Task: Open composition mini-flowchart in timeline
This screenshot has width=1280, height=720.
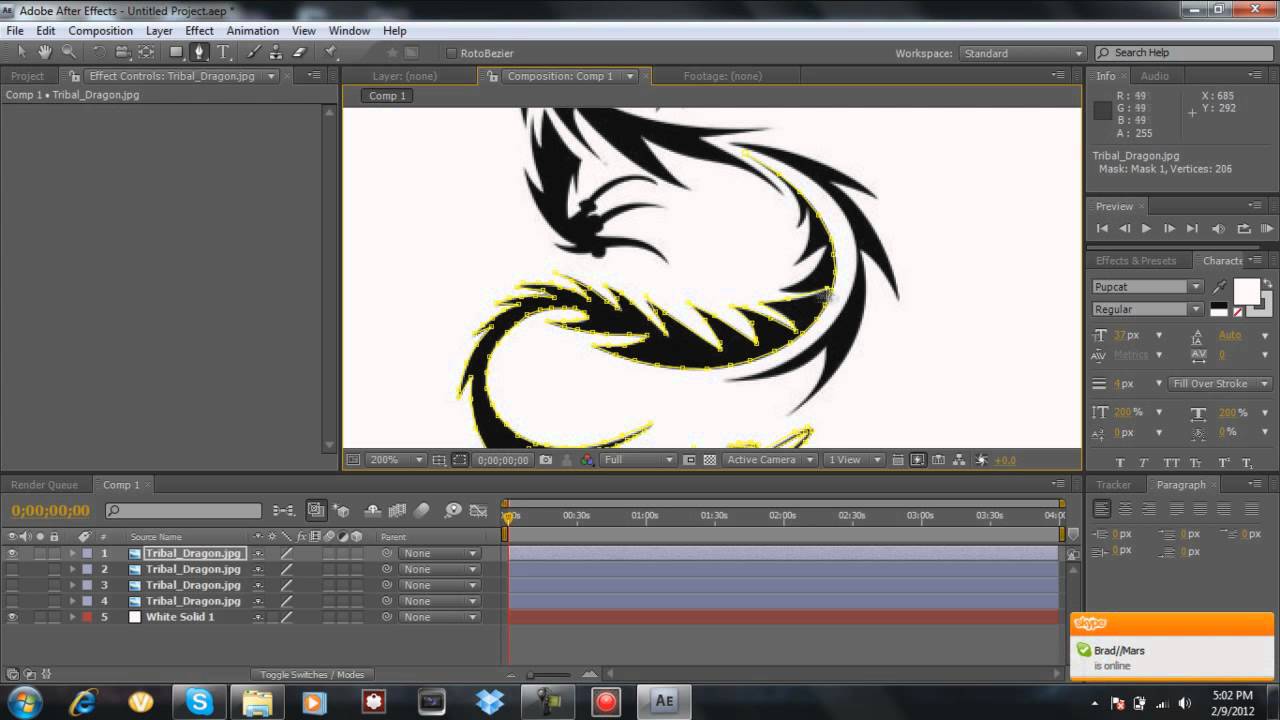Action: [283, 510]
